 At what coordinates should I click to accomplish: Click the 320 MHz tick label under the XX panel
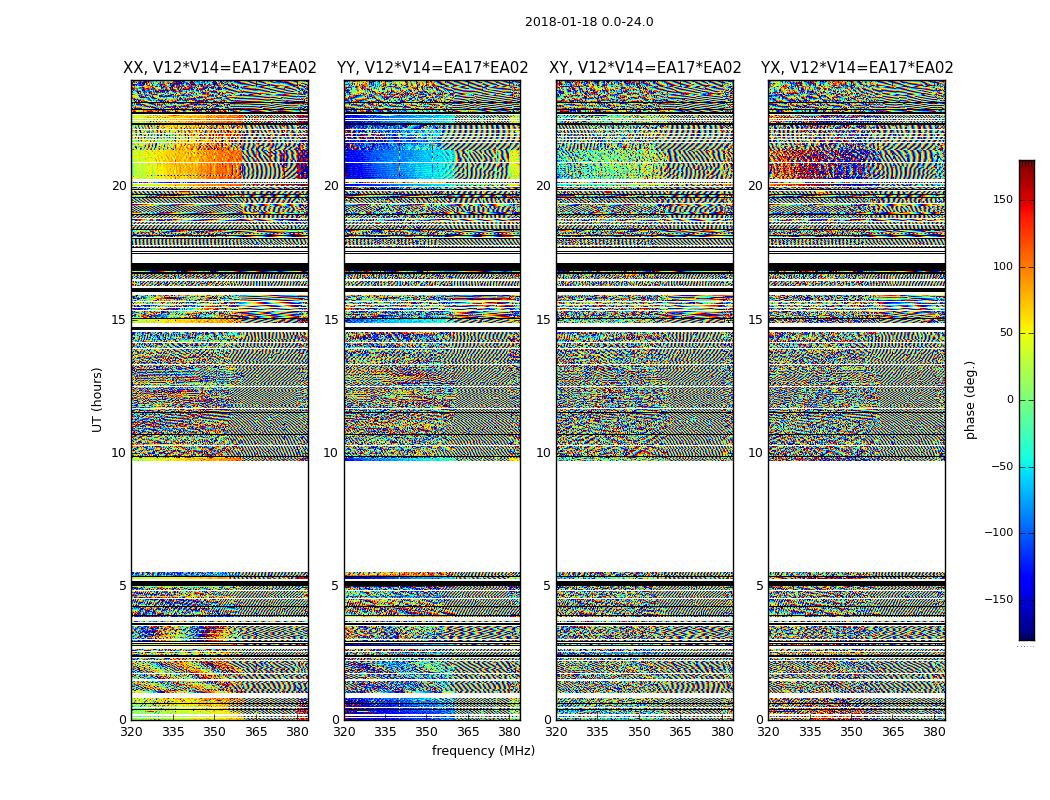(131, 732)
